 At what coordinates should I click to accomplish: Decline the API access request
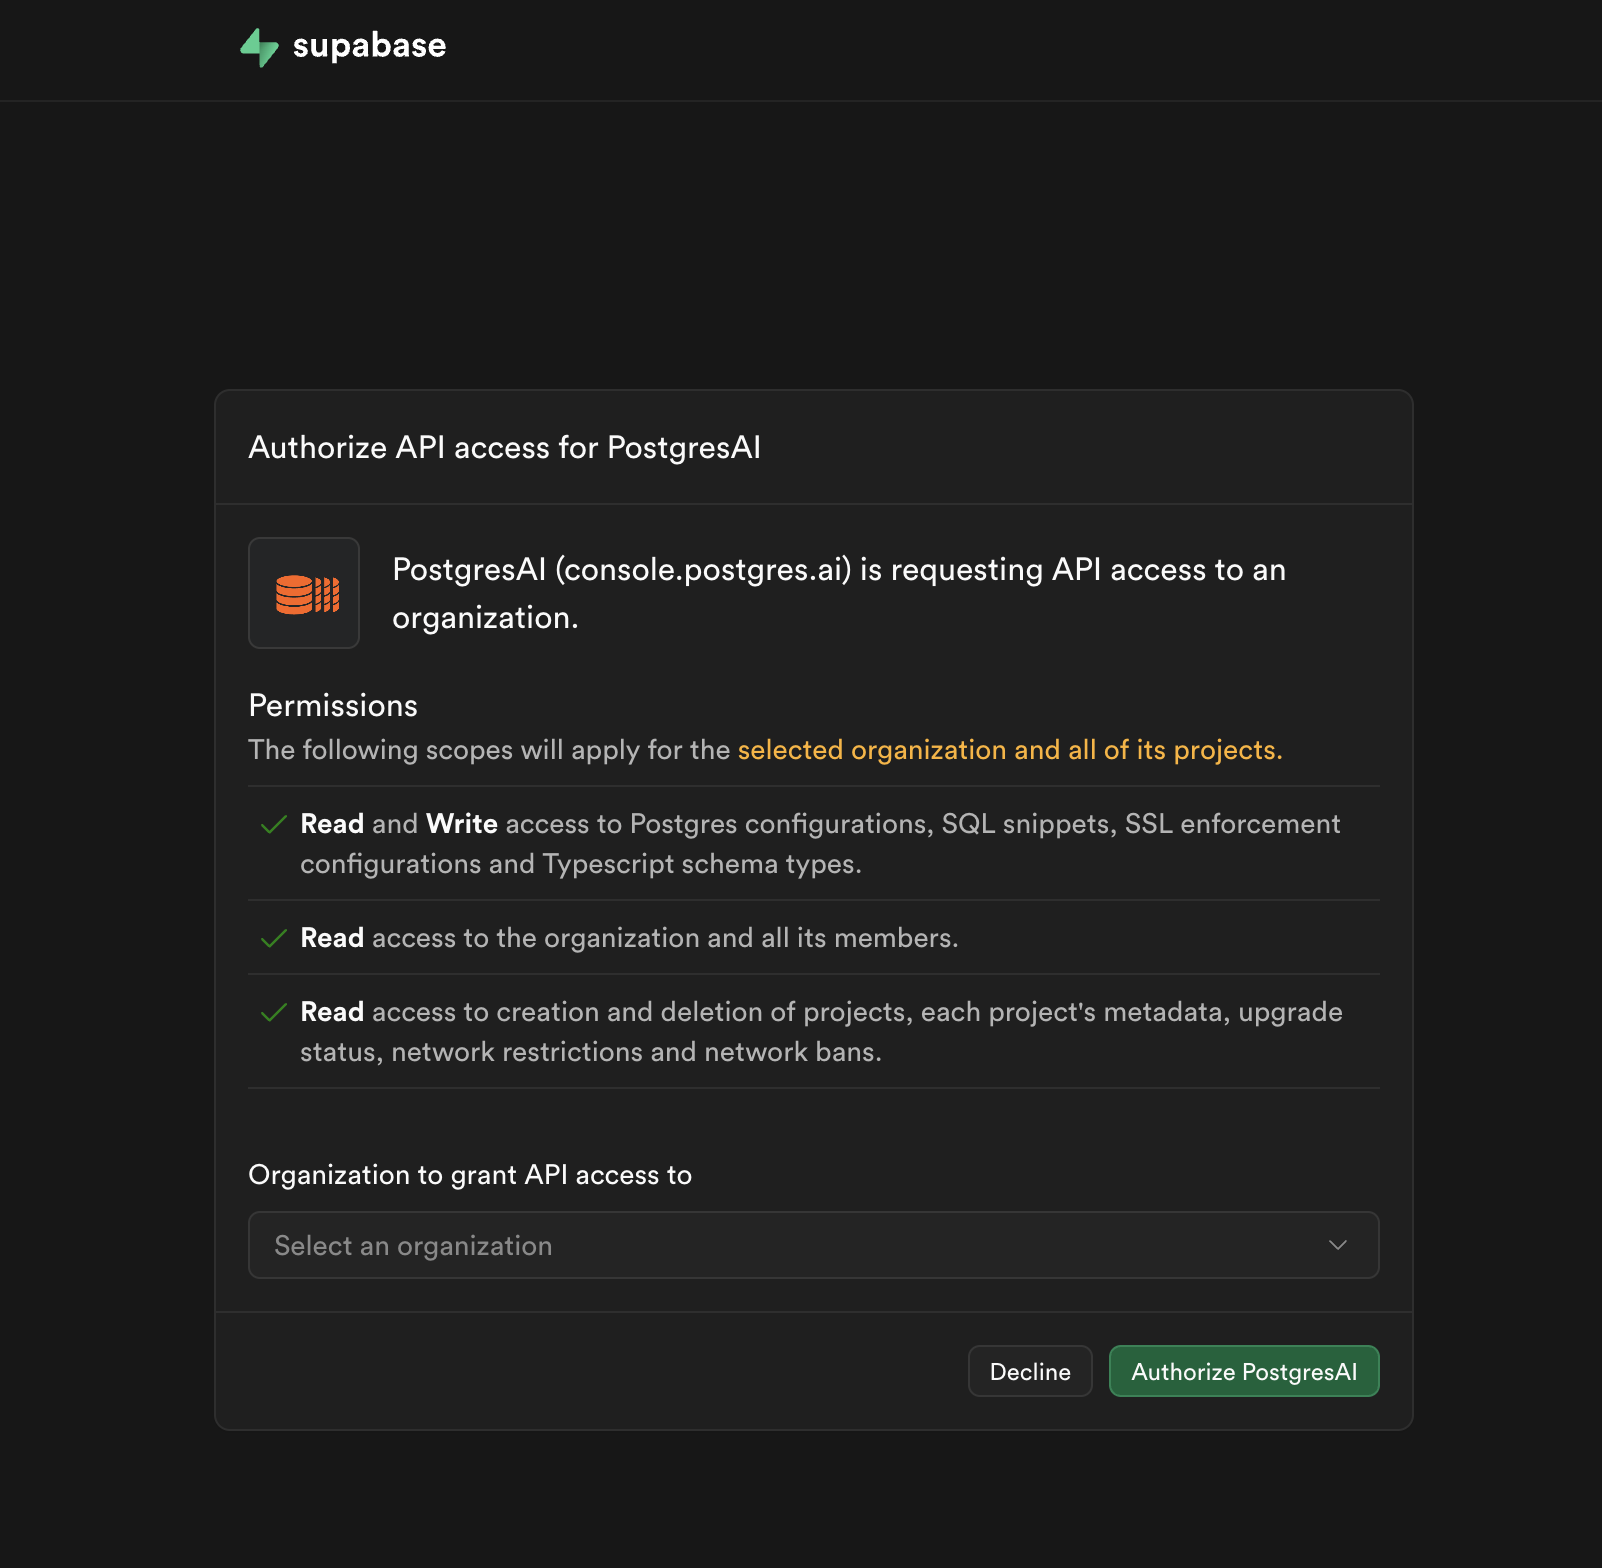click(x=1029, y=1371)
